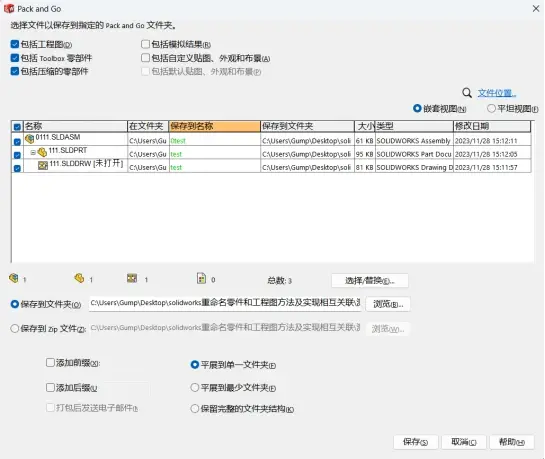The image size is (545, 459).
Task: Click 浏览 button beside save folder path
Action: pyautogui.click(x=388, y=304)
